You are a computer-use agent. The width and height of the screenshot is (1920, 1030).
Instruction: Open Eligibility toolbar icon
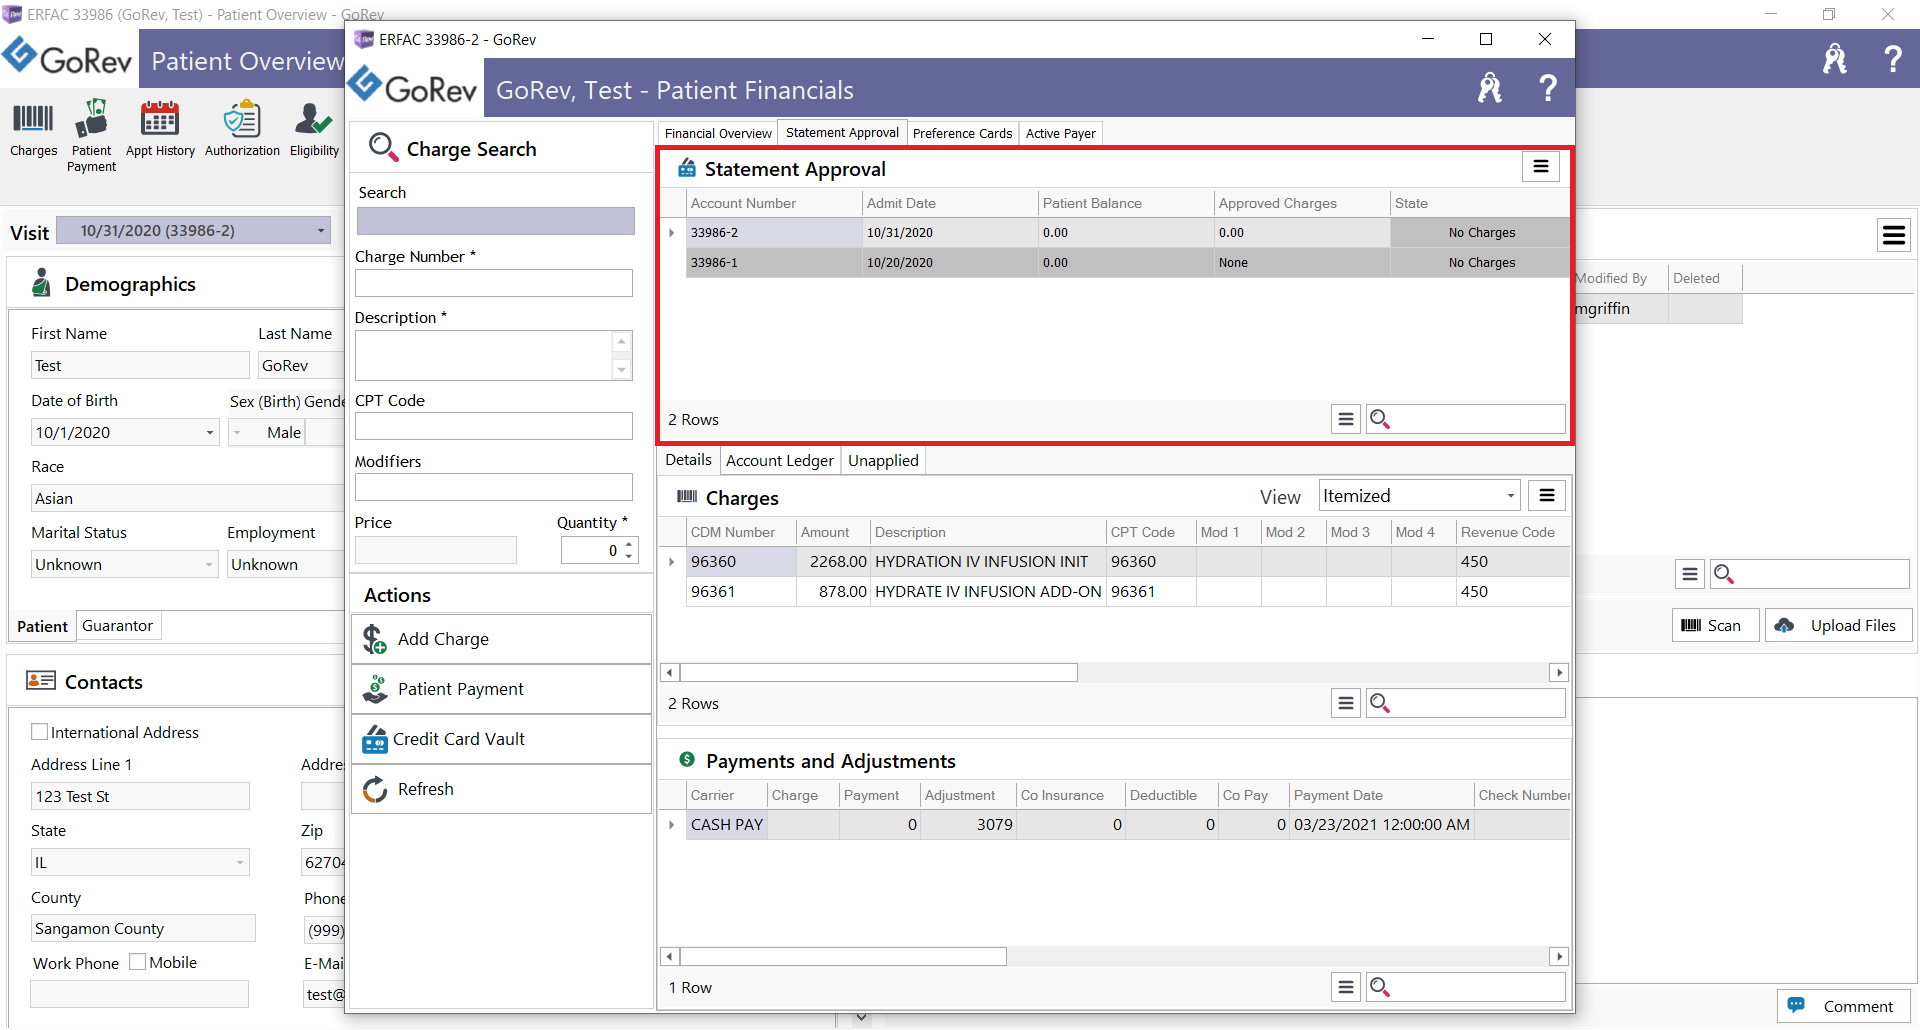point(314,130)
